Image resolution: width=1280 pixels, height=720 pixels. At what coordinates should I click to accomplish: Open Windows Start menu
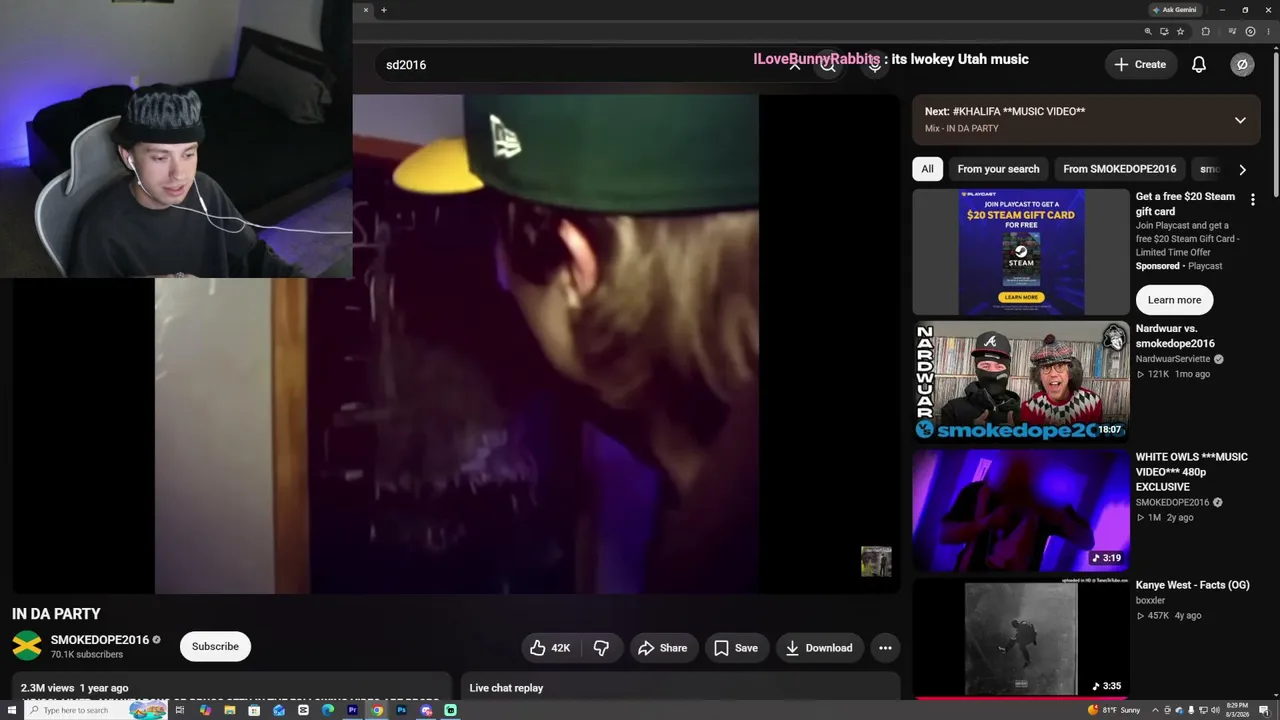pos(11,710)
